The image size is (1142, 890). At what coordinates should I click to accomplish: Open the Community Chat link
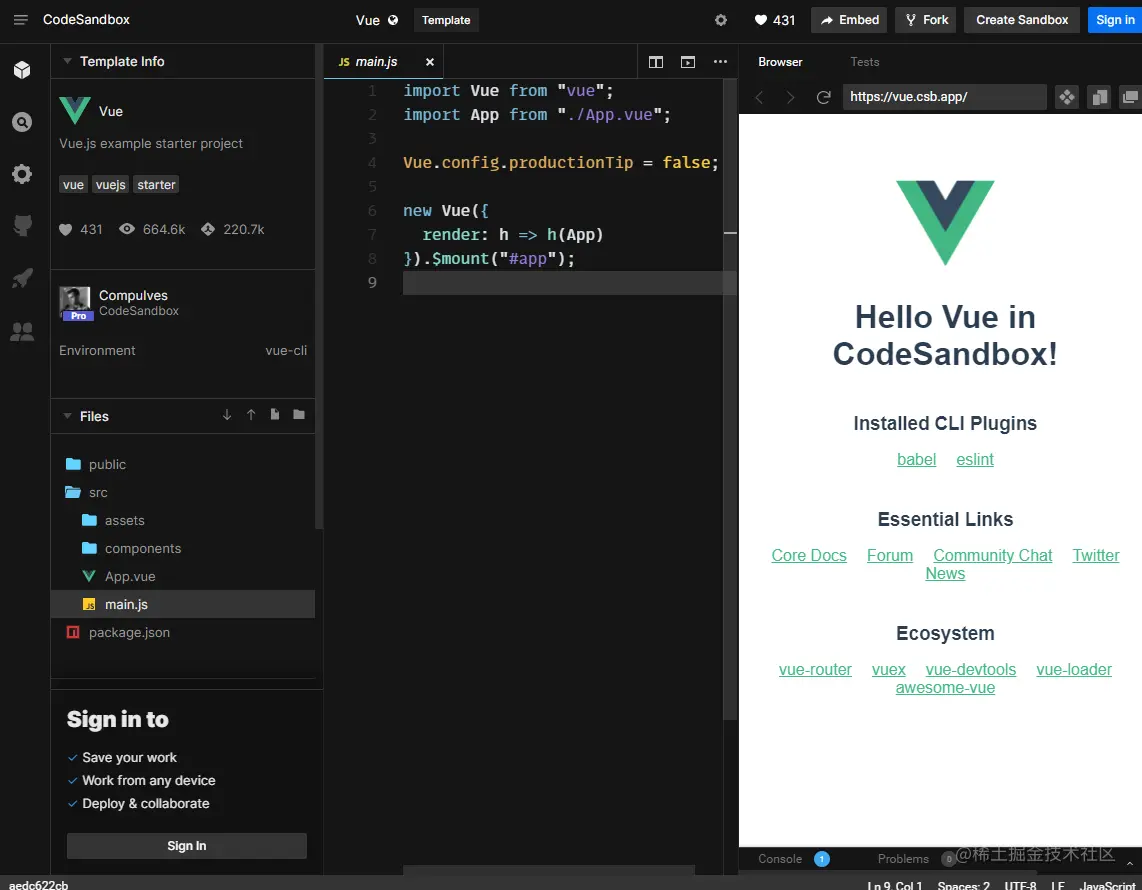[993, 555]
